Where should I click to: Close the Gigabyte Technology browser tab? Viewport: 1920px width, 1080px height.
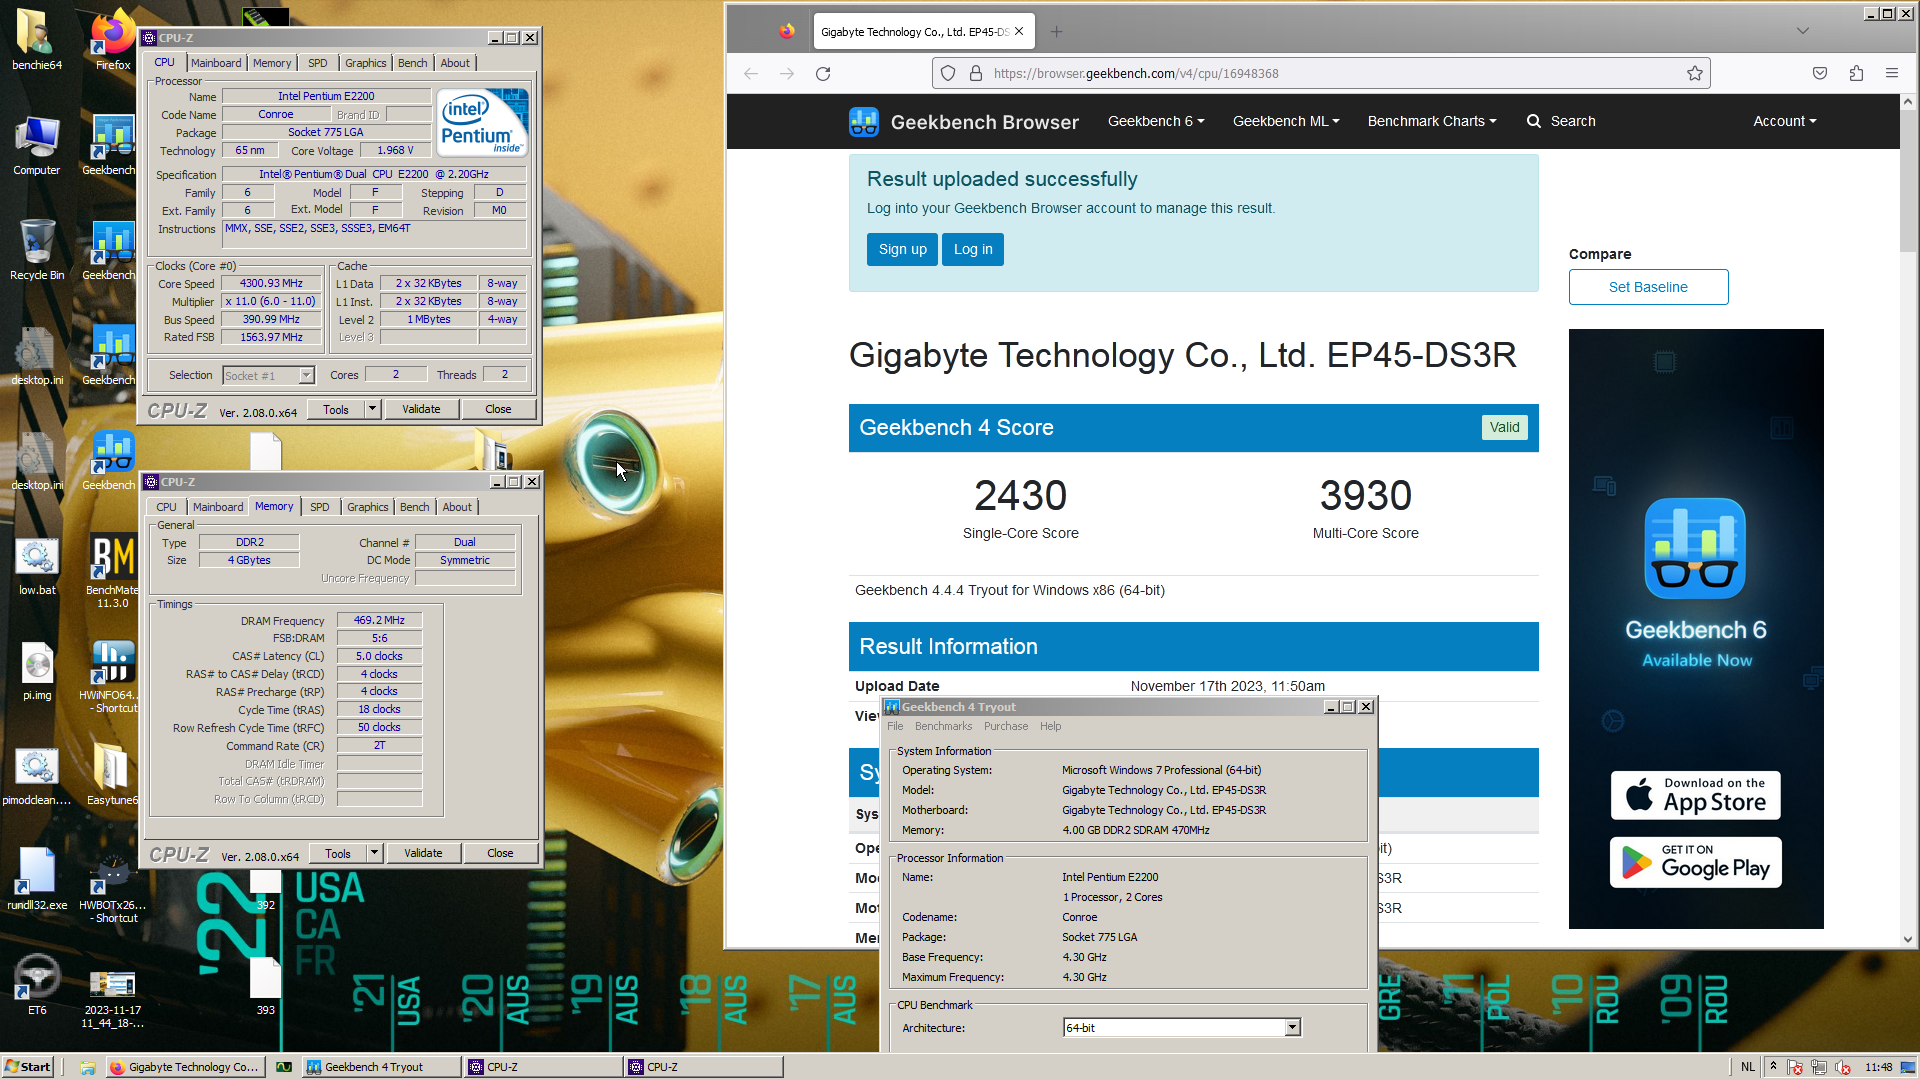1019,32
